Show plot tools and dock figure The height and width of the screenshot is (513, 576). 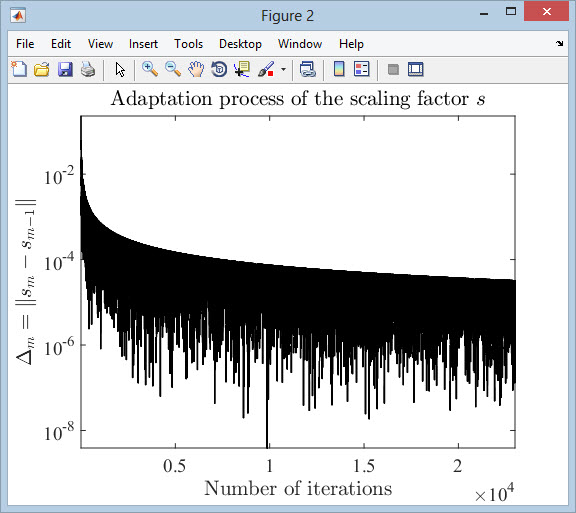(x=415, y=69)
